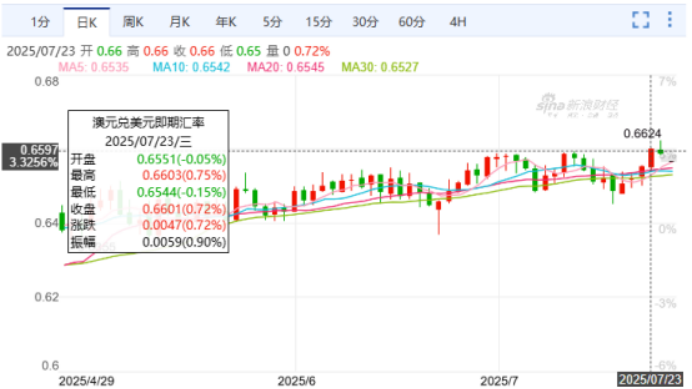Open the 周K weekly chart tab
692x389 pixels.
[133, 22]
